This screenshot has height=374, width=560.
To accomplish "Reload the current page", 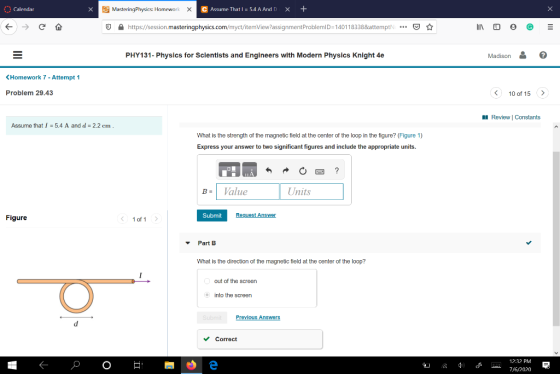I will [x=42, y=27].
